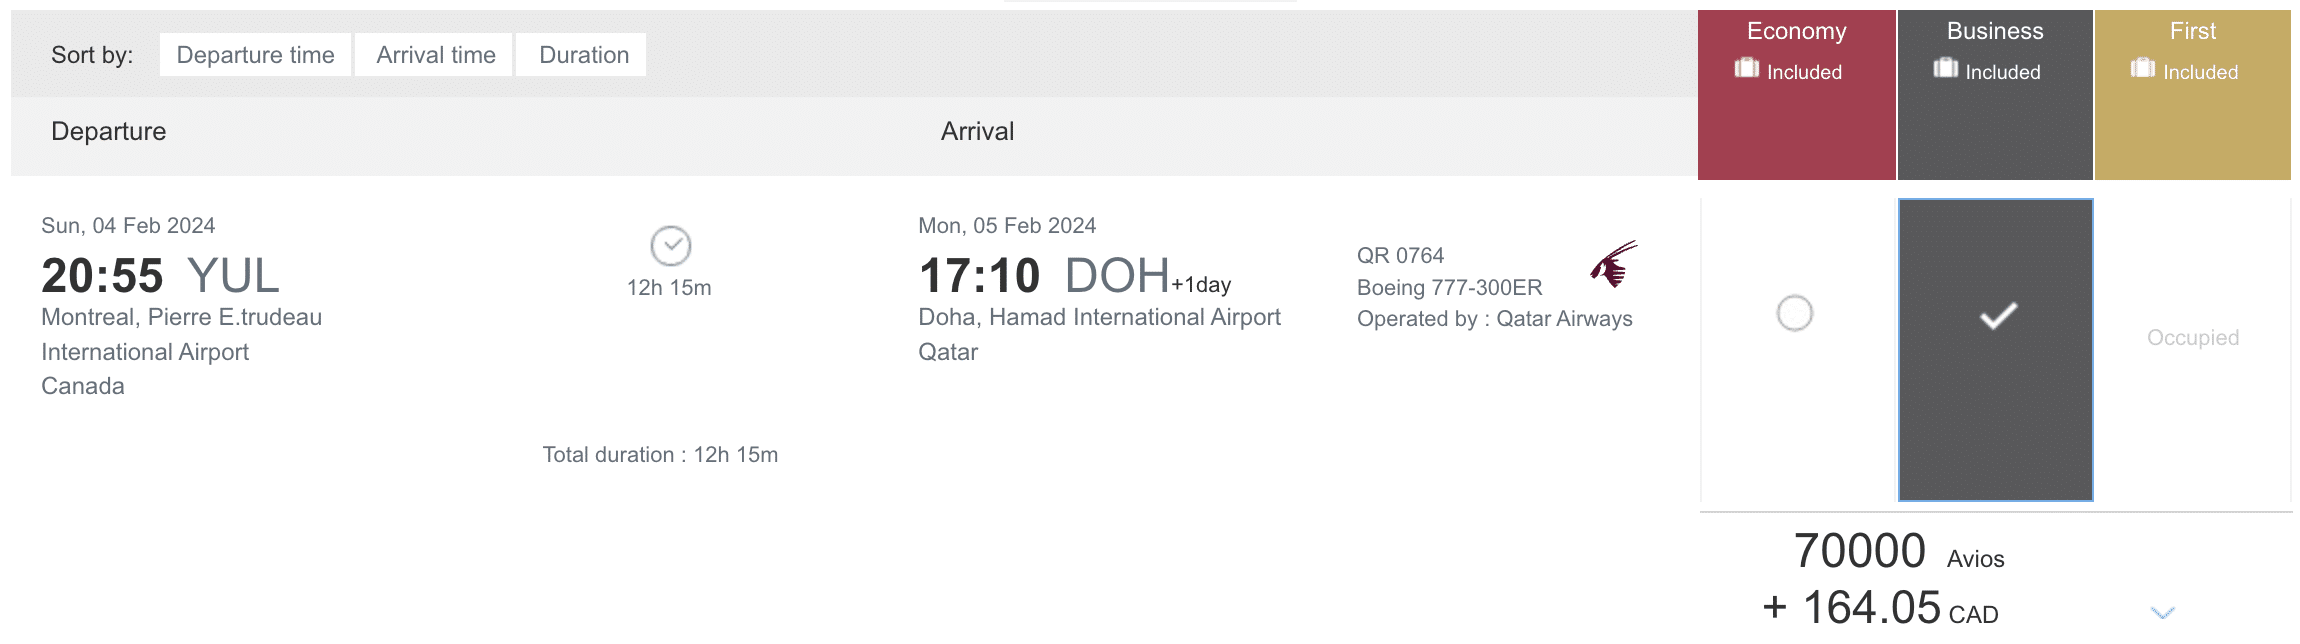Click the First class baggage icon
Screen dimensions: 2300x644
pyautogui.click(x=2142, y=68)
